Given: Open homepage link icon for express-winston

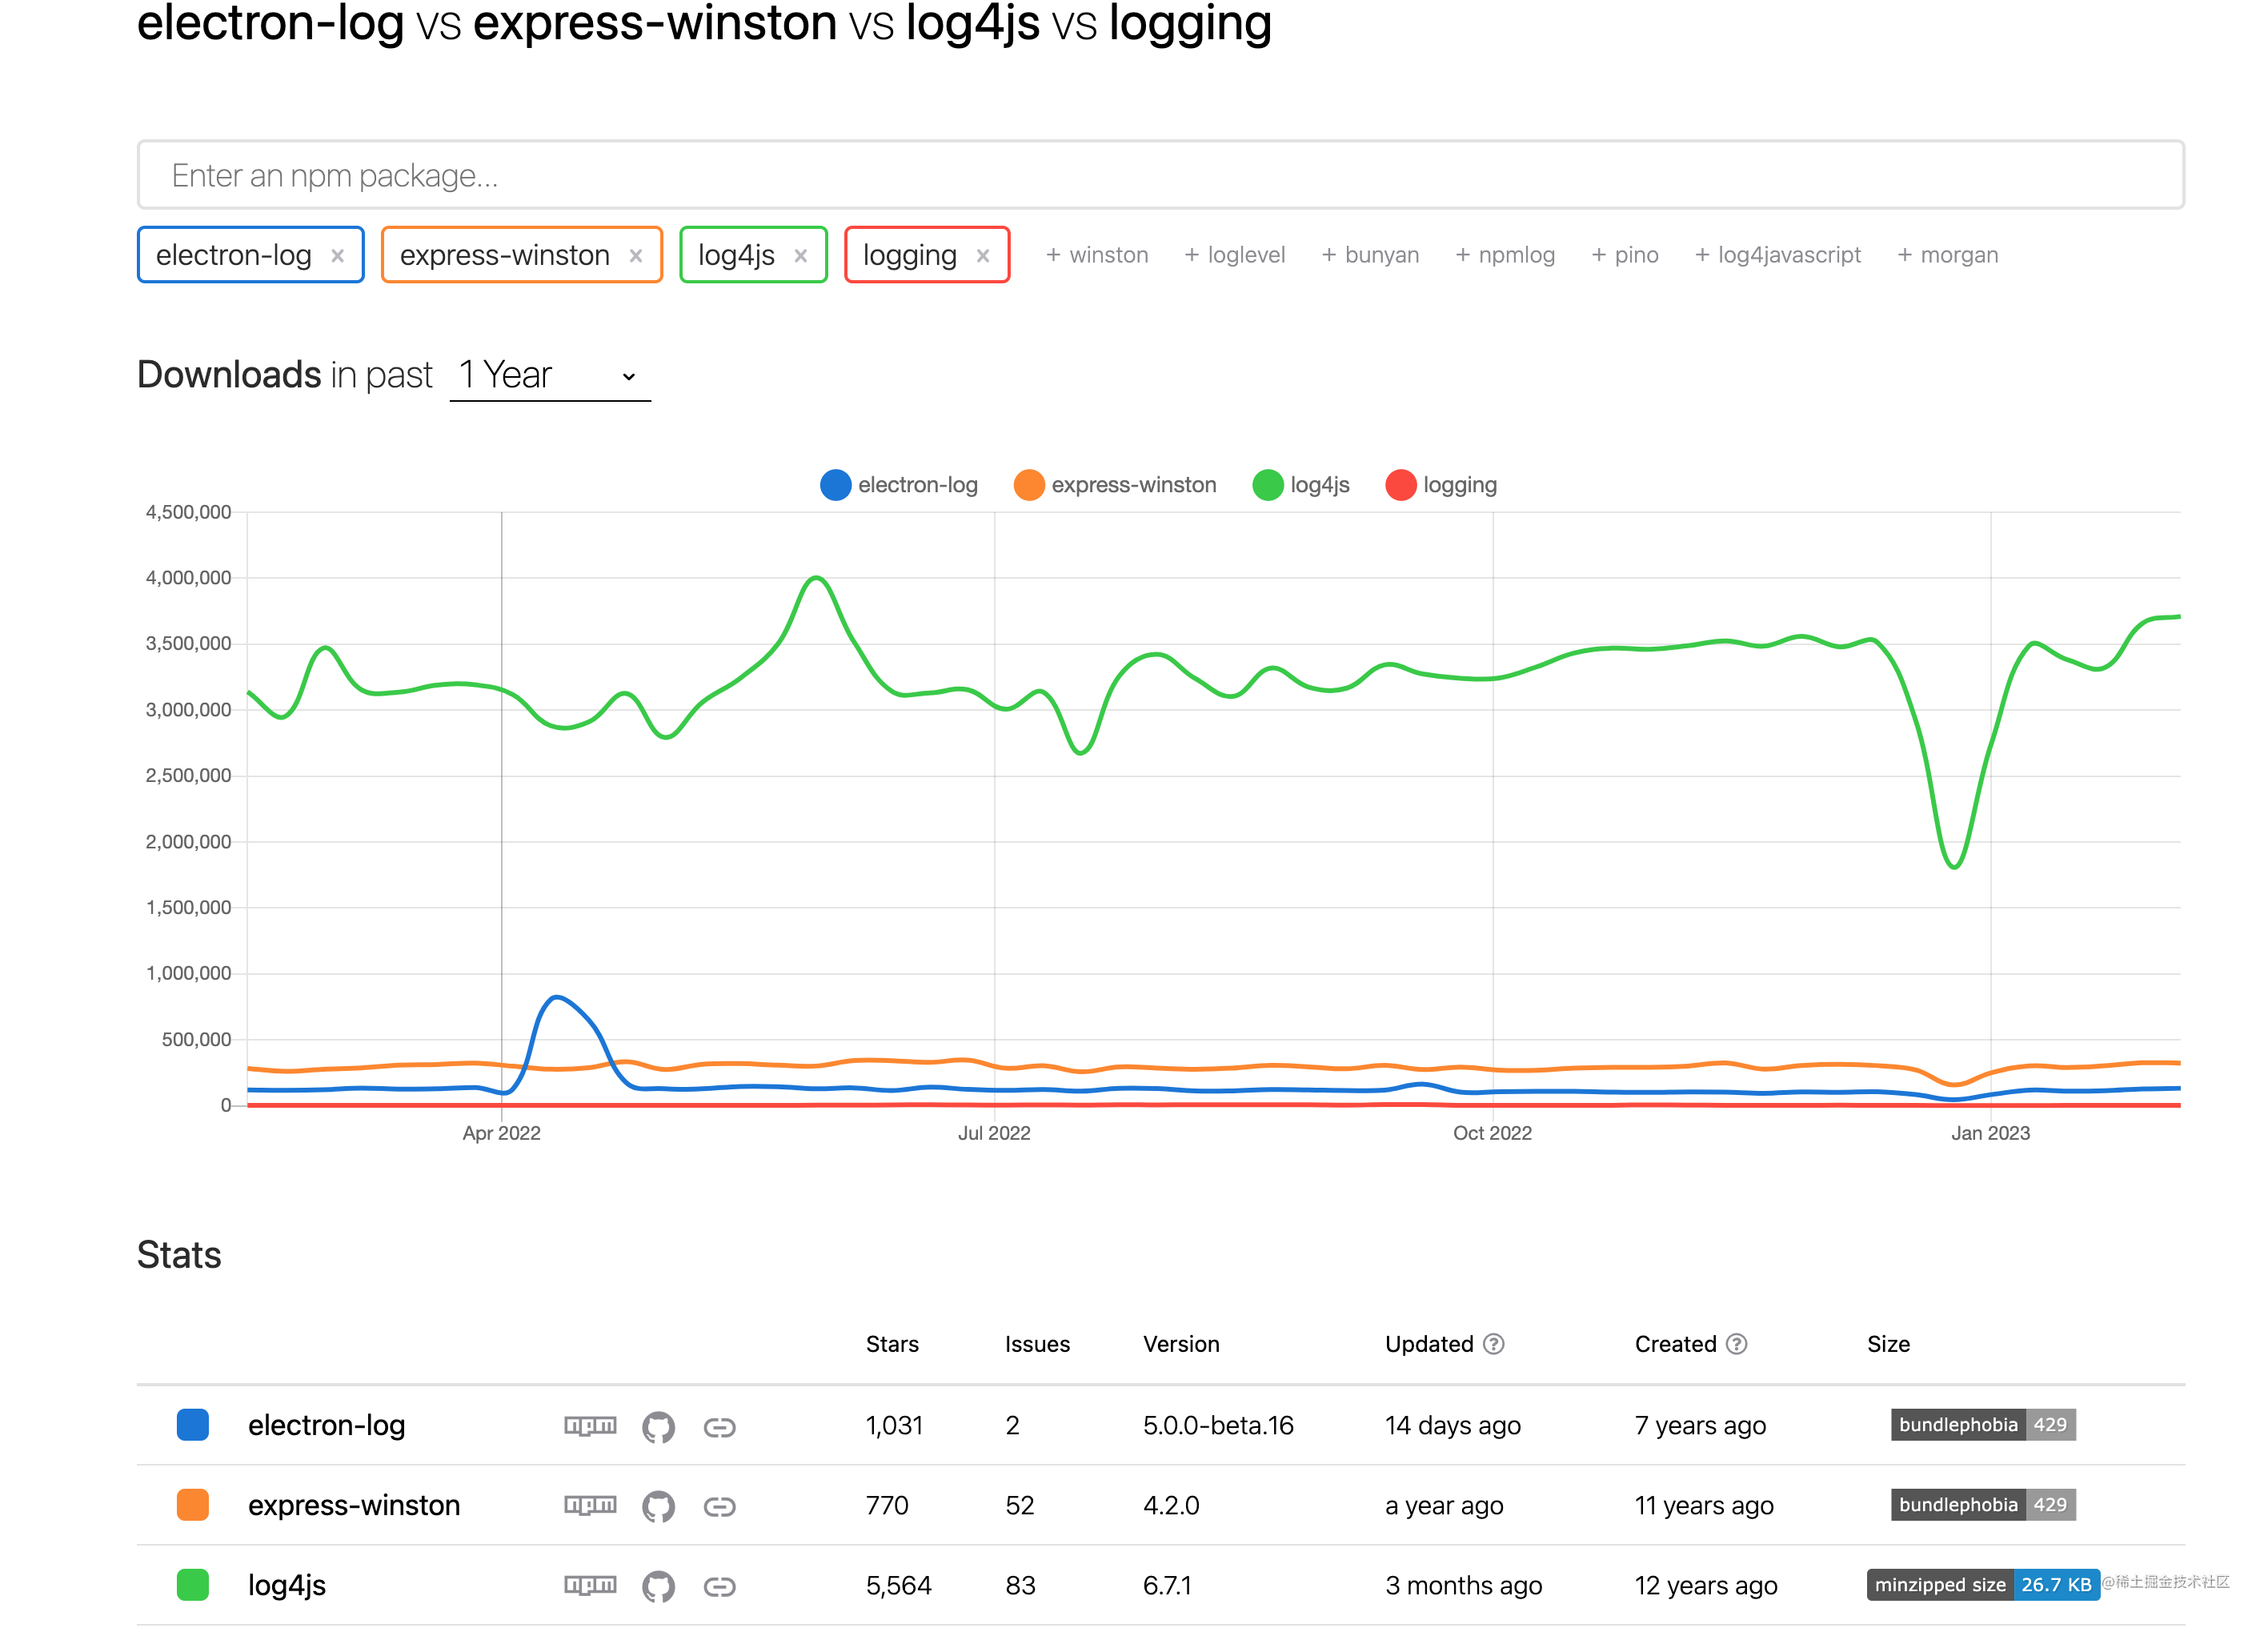Looking at the screenshot, I should pyautogui.click(x=720, y=1507).
